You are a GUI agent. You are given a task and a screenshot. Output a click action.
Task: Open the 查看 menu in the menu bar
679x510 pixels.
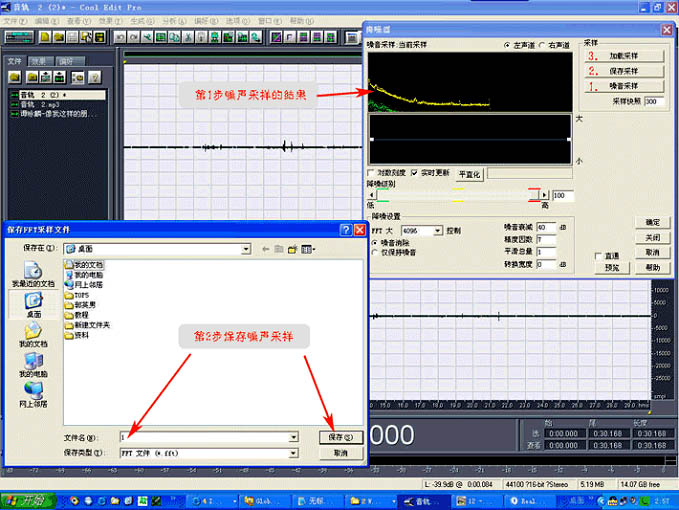(79, 21)
